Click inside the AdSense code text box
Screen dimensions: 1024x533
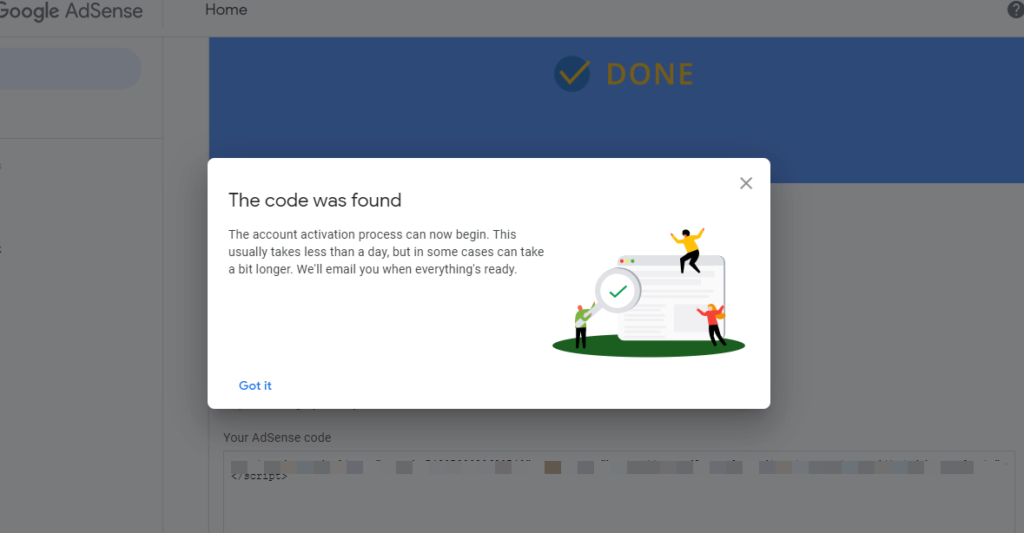point(618,491)
